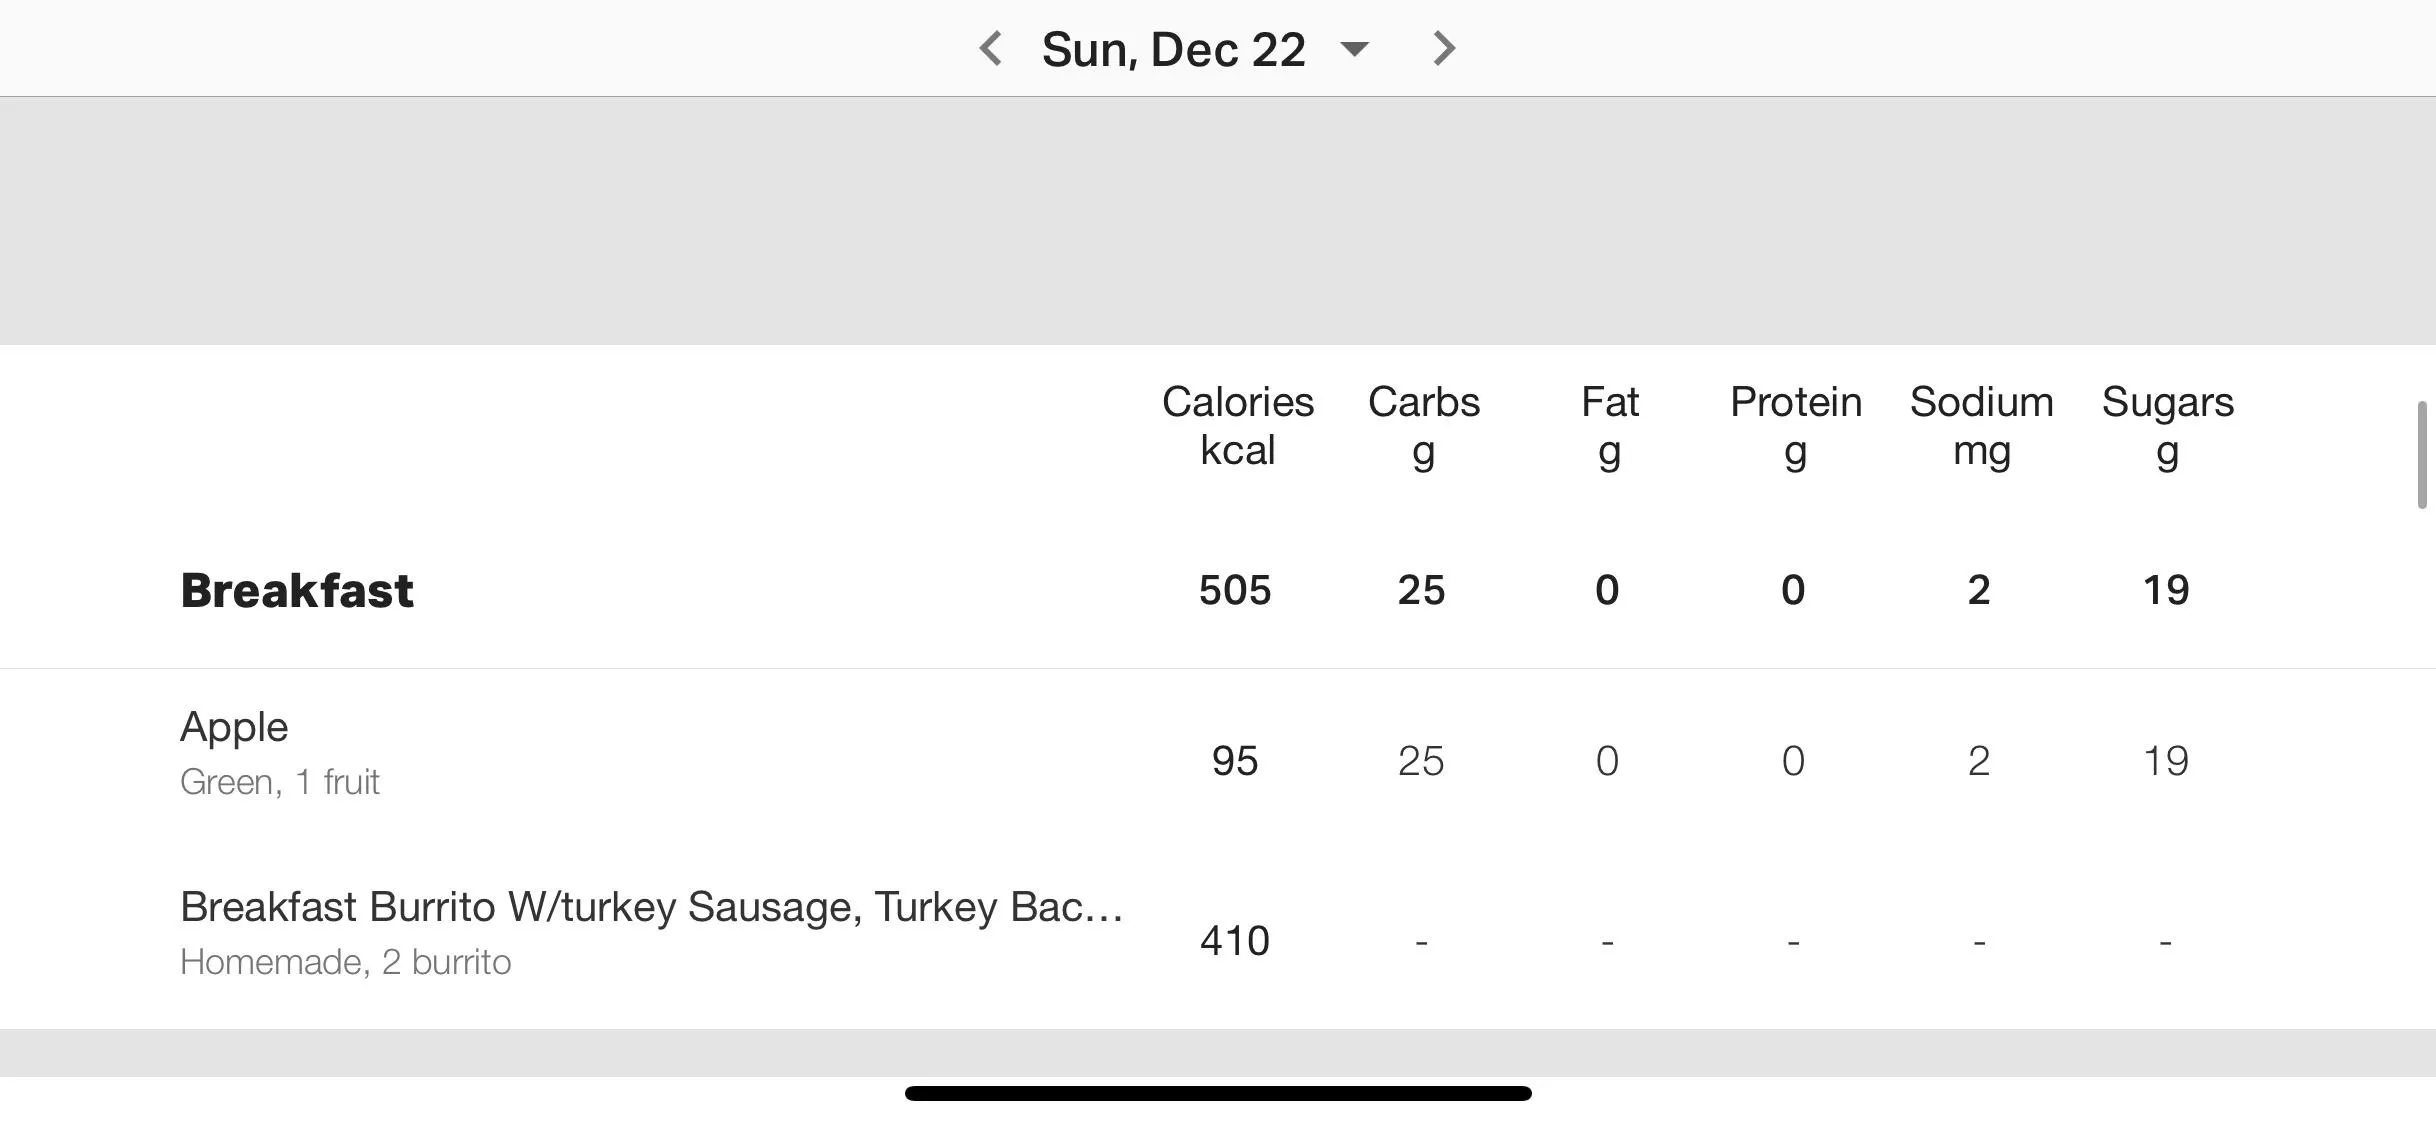
Task: Click the Carbs column header
Action: click(1423, 426)
